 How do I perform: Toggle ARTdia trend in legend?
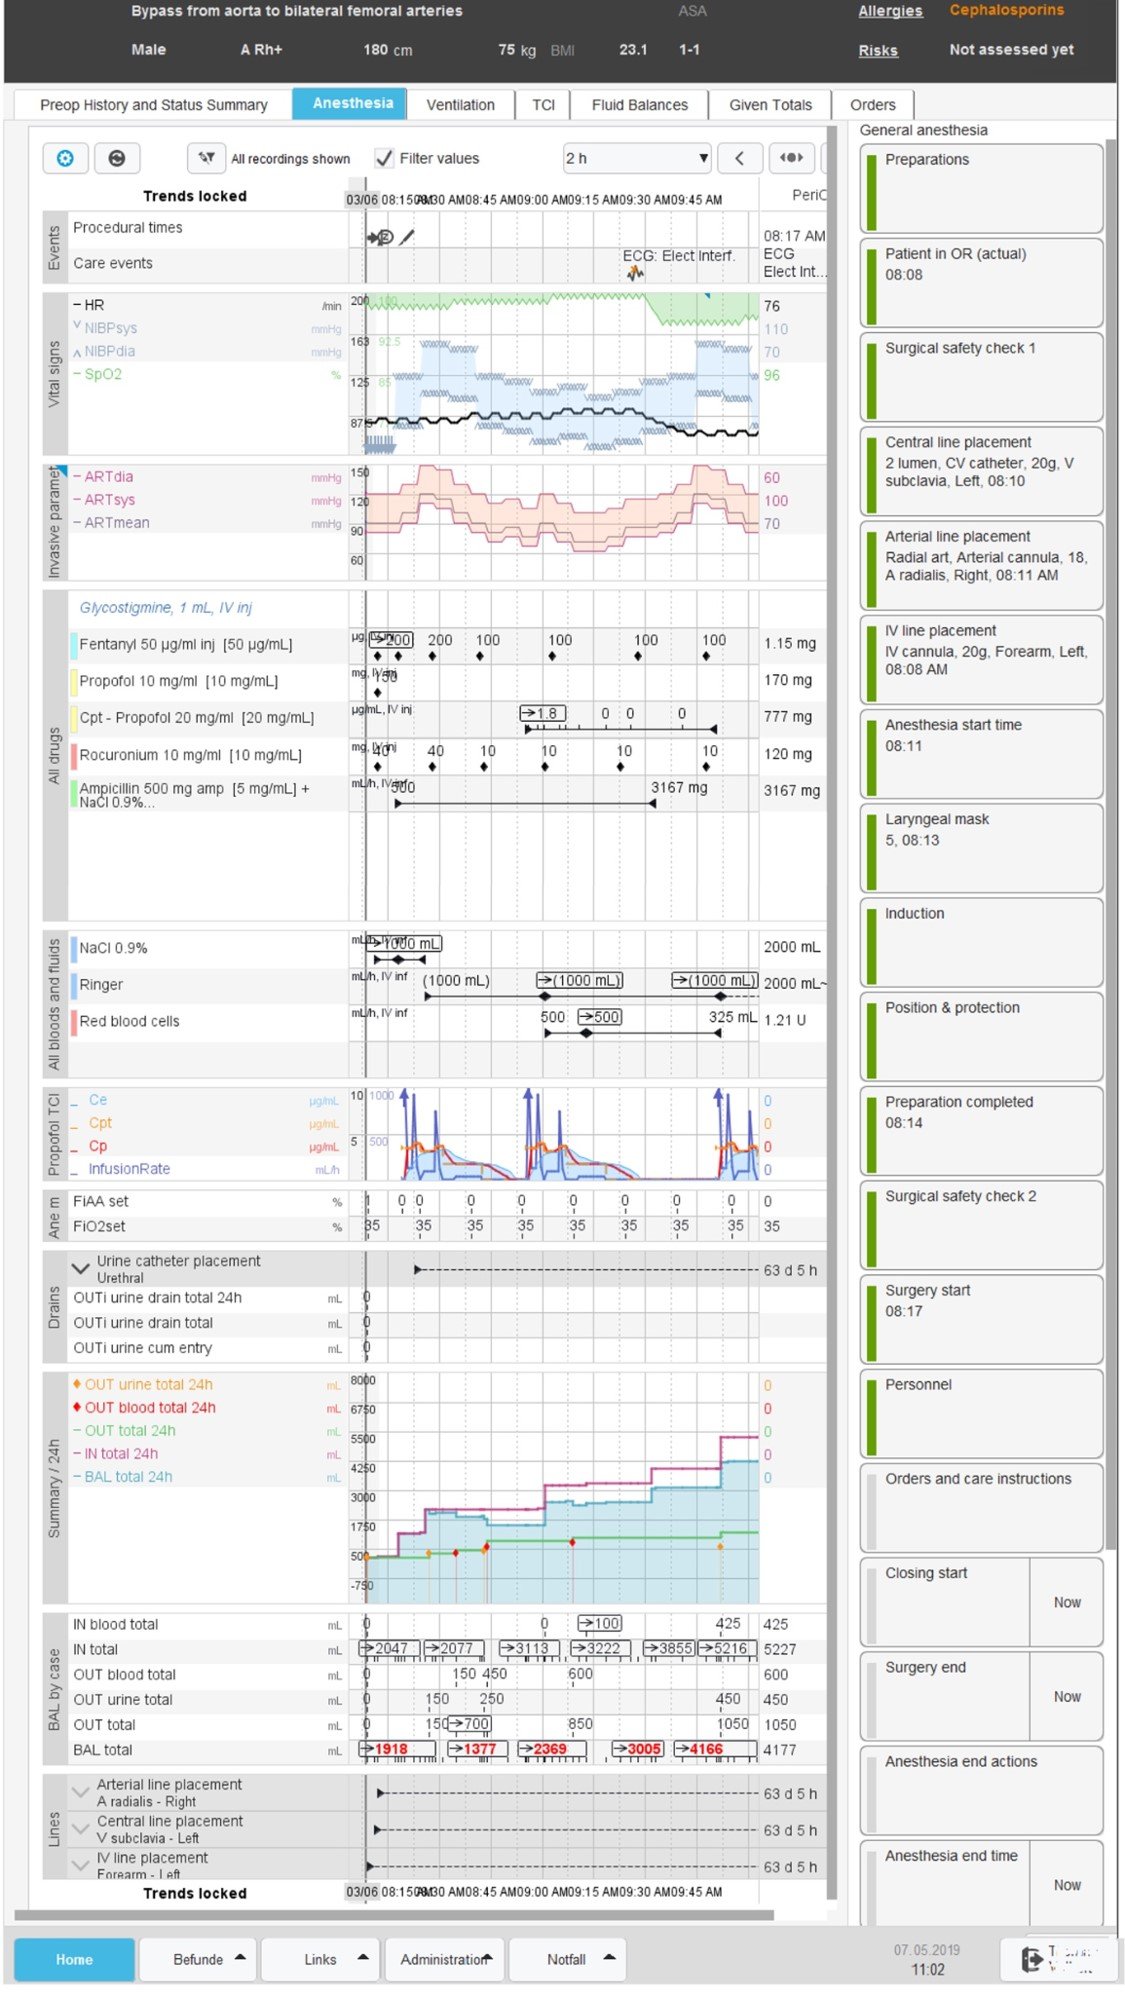pos(103,477)
